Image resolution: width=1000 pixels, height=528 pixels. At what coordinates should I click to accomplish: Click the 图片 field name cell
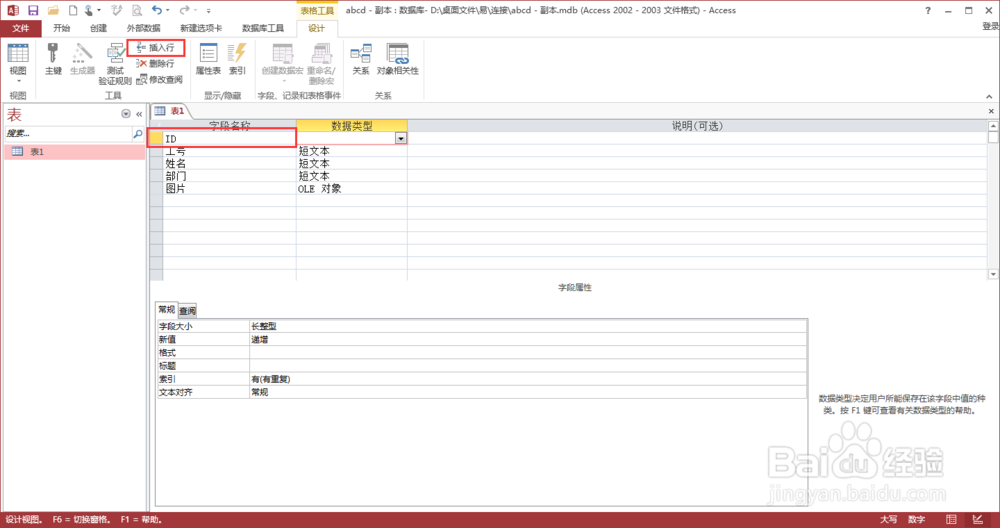(229, 189)
